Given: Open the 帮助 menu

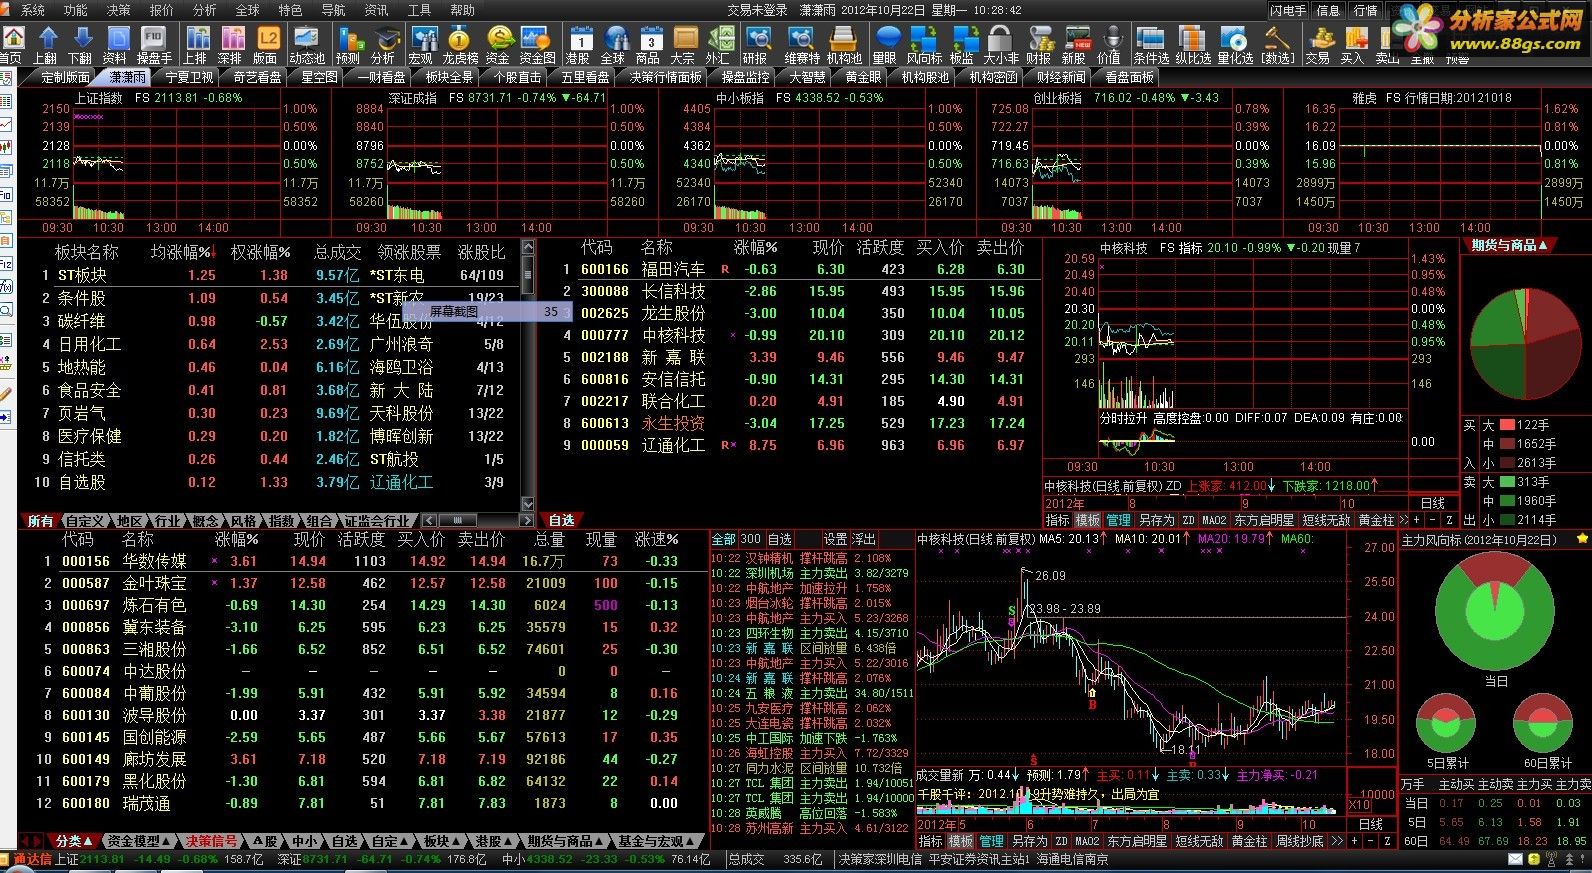Looking at the screenshot, I should (x=463, y=10).
